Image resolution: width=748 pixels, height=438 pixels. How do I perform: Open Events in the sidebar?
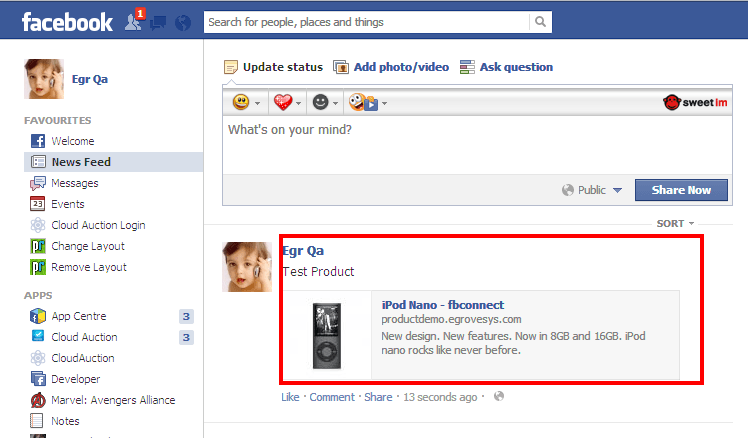68,204
